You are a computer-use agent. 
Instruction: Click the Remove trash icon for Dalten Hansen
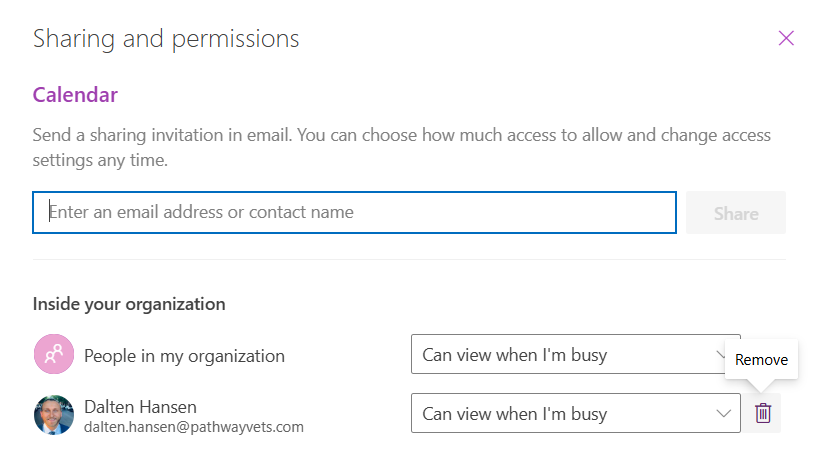coord(763,413)
